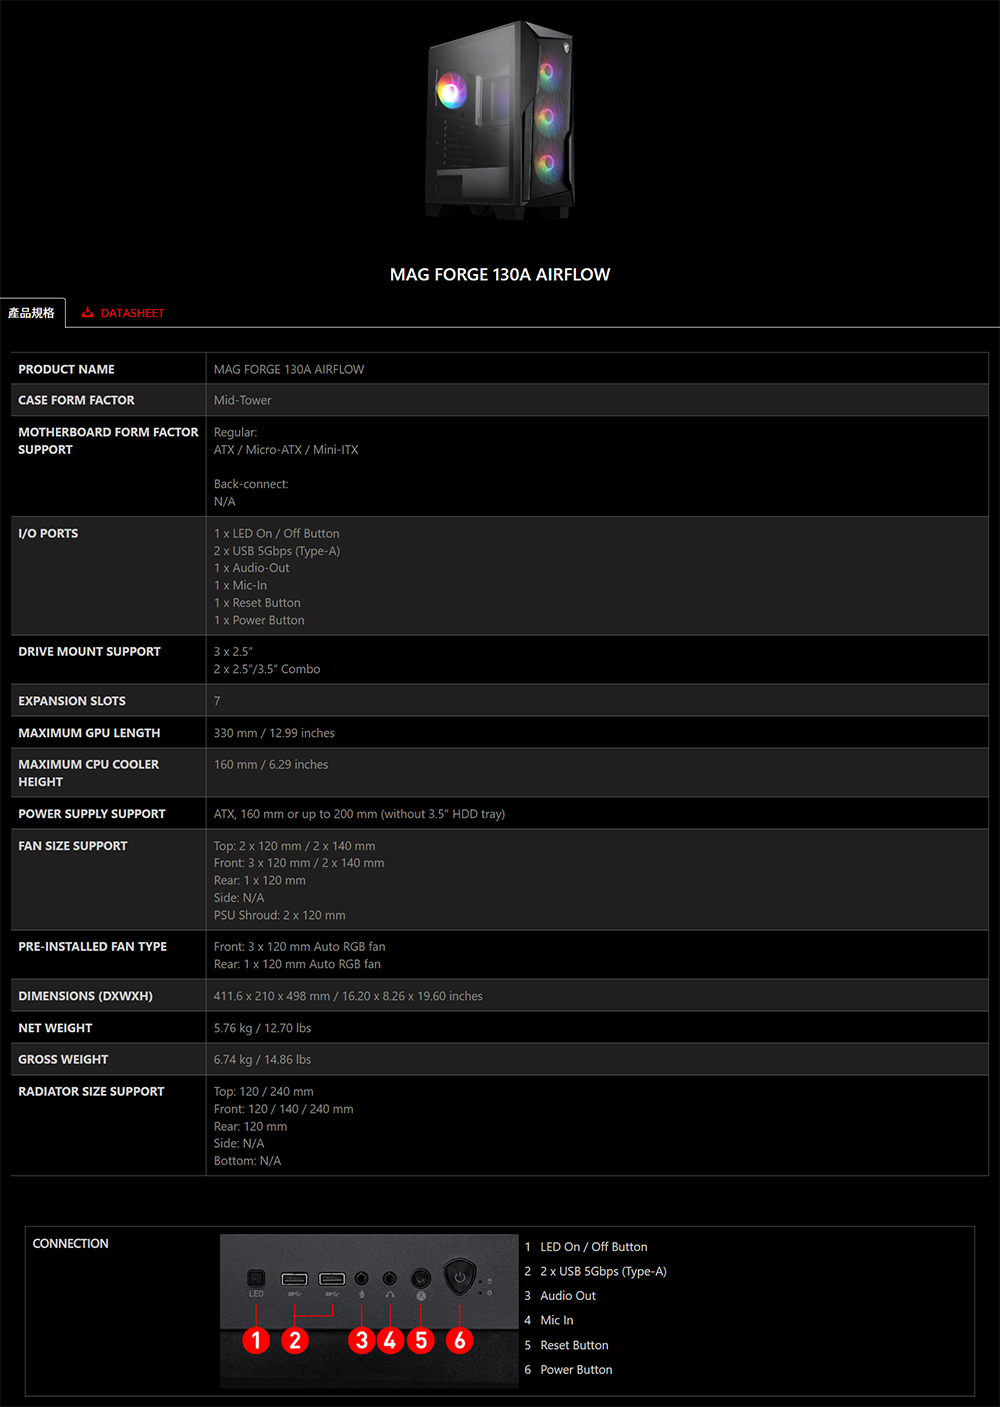Select the '1 x Power Button' line
The width and height of the screenshot is (1000, 1407).
pos(259,620)
